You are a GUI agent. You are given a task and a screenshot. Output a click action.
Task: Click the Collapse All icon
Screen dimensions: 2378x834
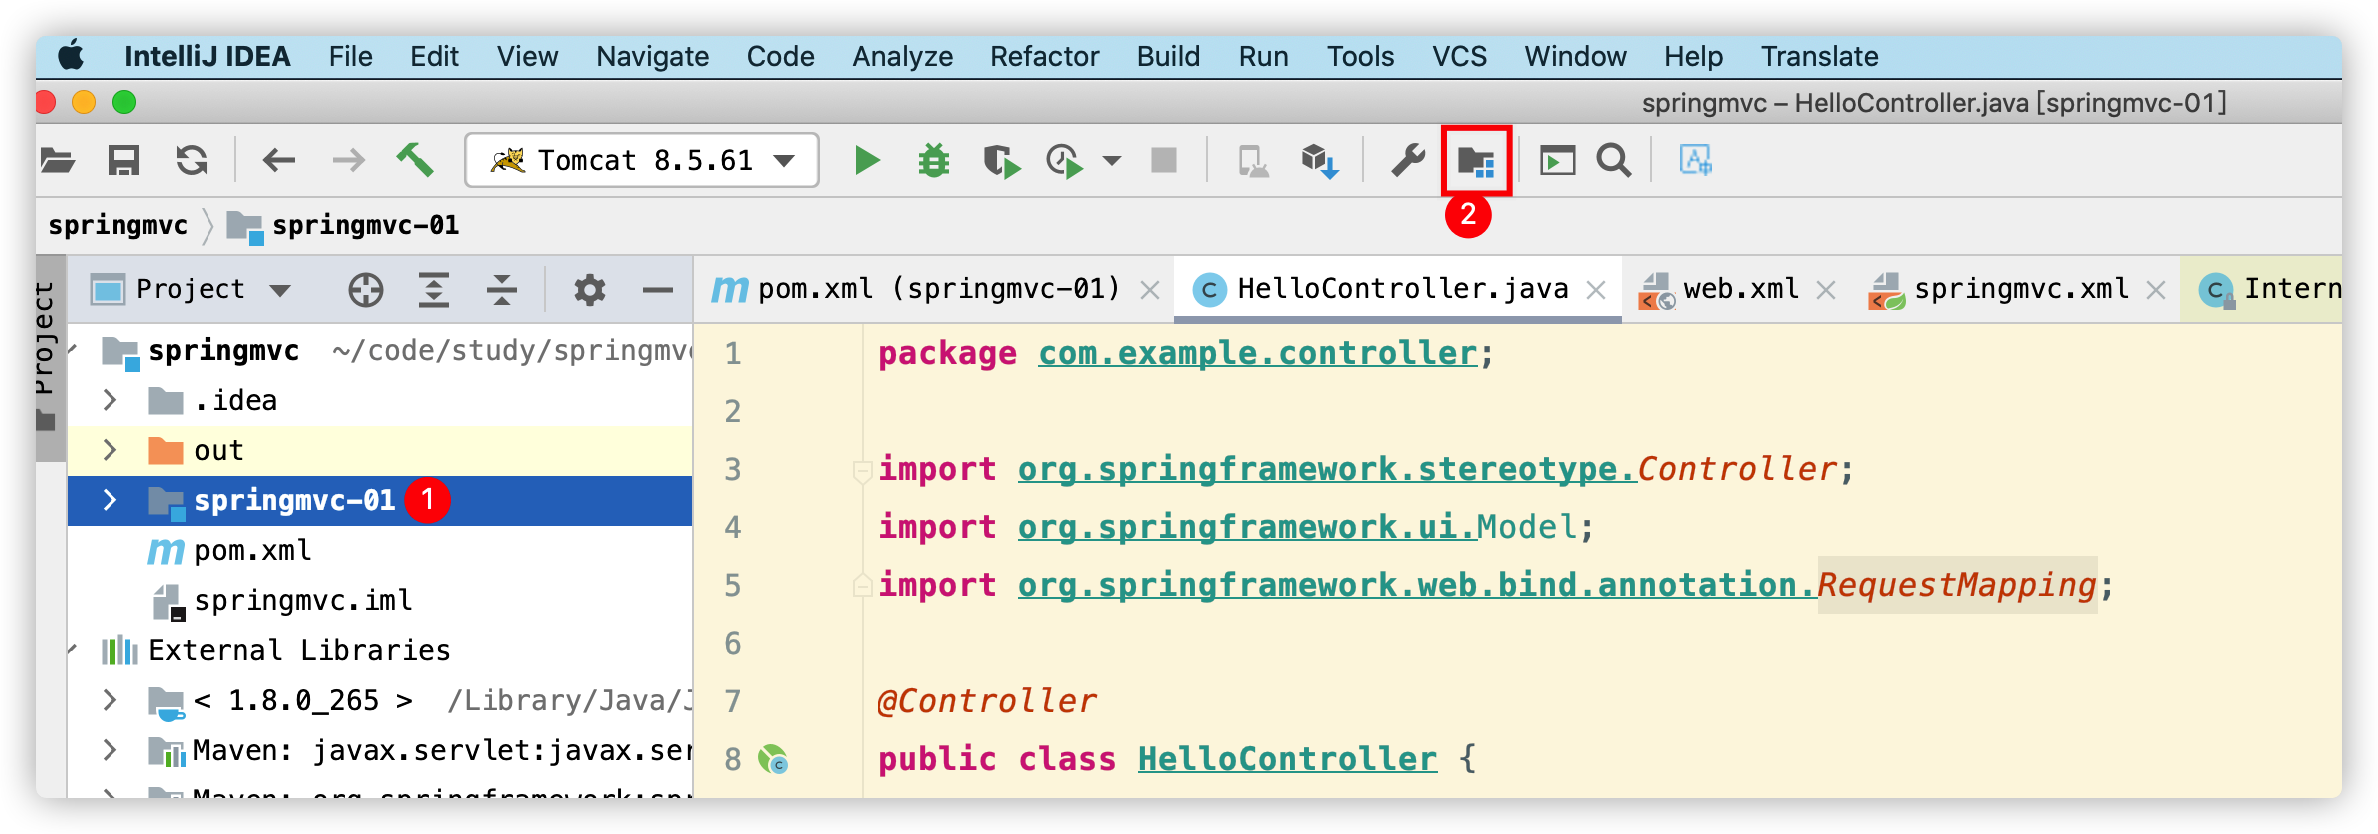tap(501, 290)
